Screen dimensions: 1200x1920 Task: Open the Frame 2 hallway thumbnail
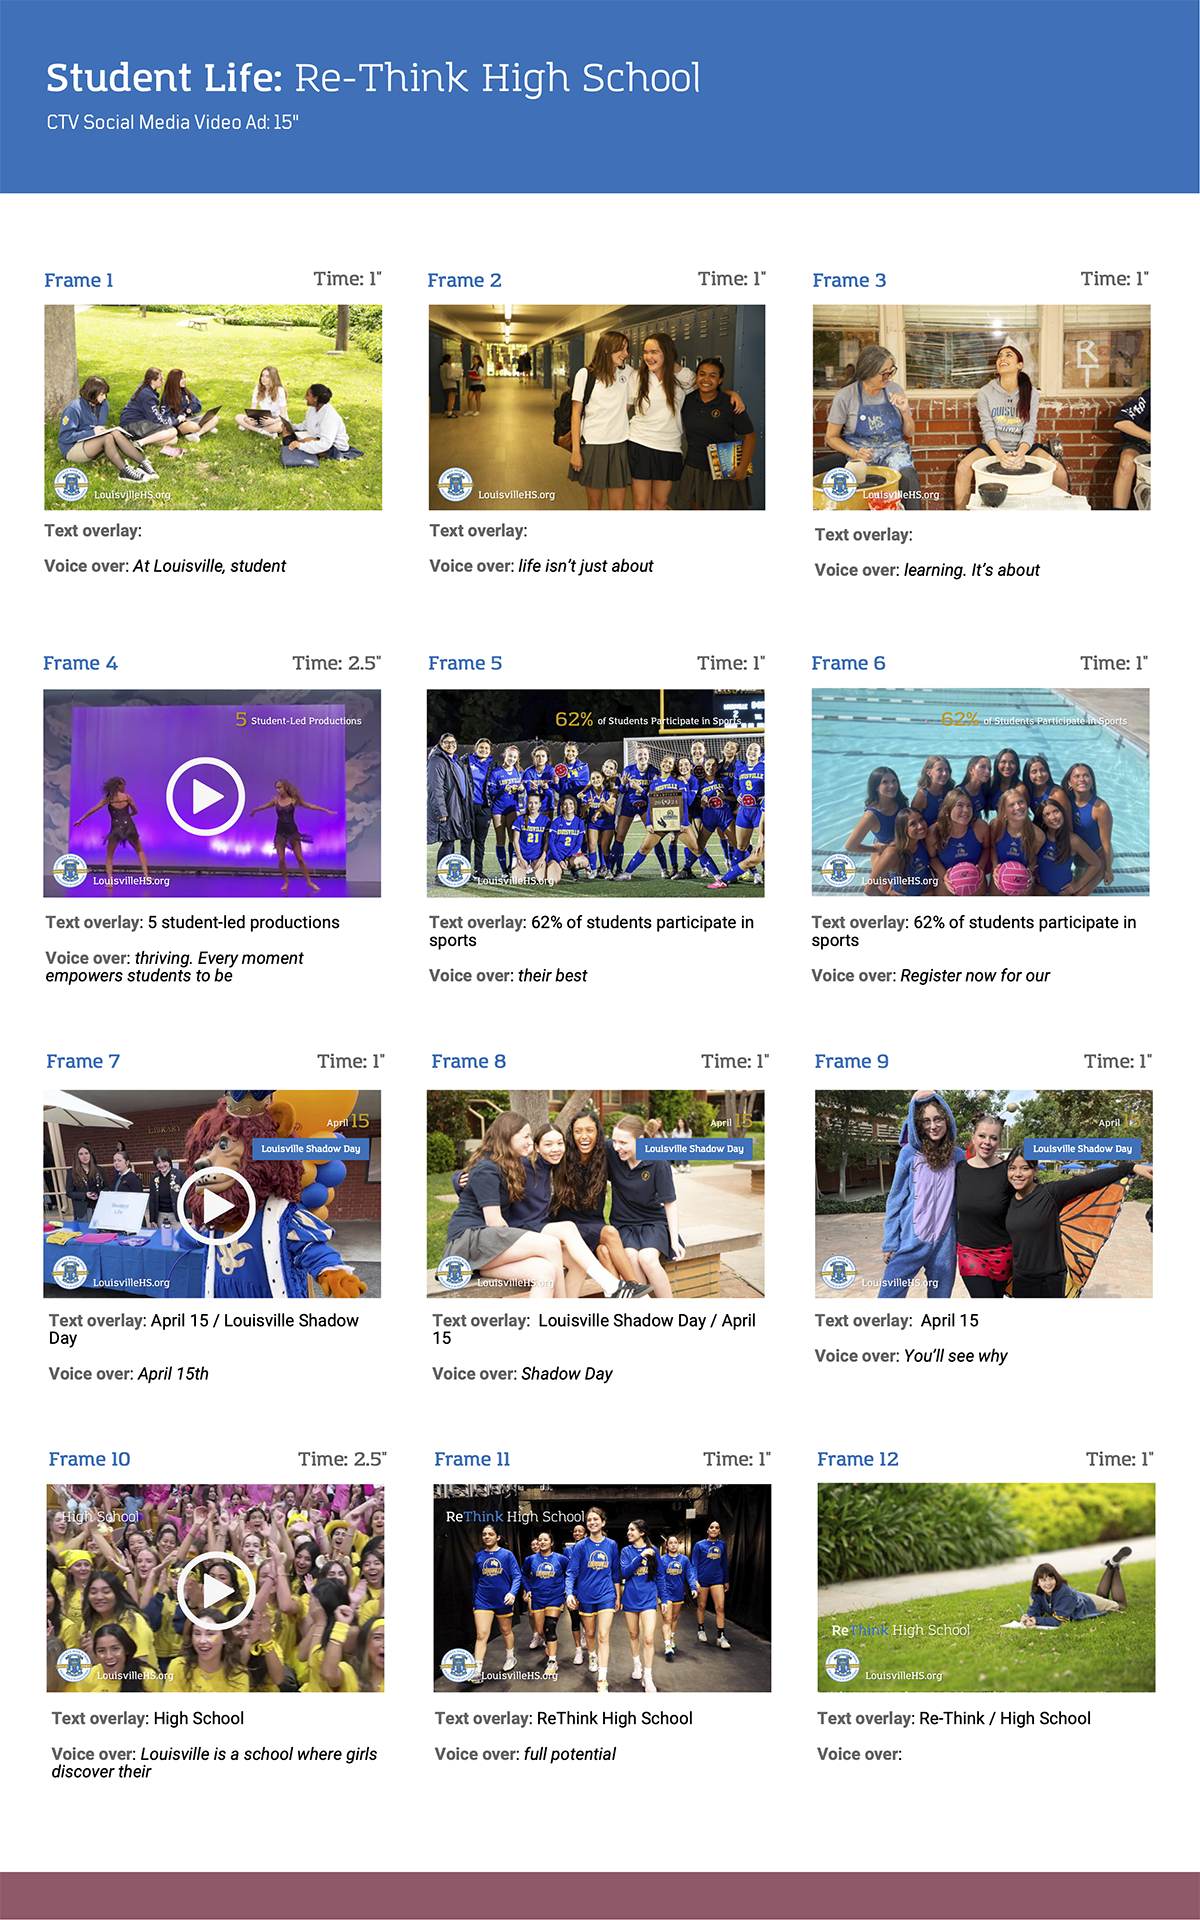tap(597, 408)
